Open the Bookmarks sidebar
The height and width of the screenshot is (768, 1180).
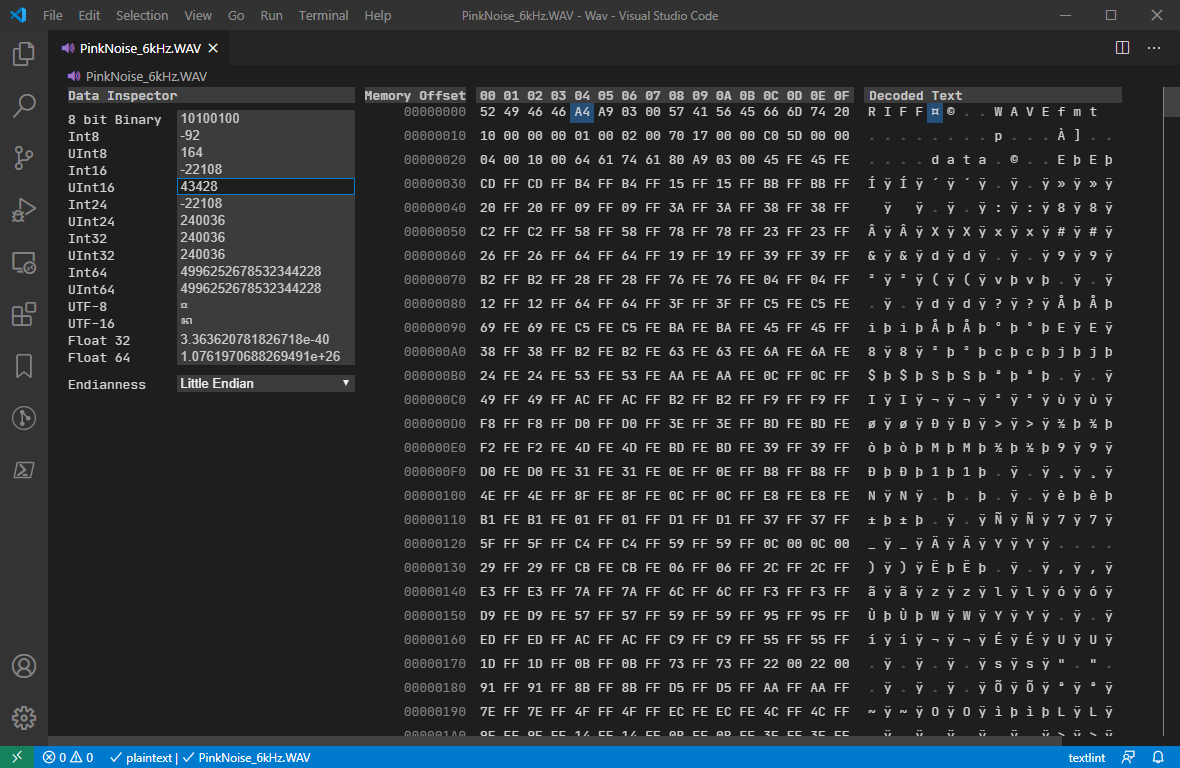click(x=23, y=366)
